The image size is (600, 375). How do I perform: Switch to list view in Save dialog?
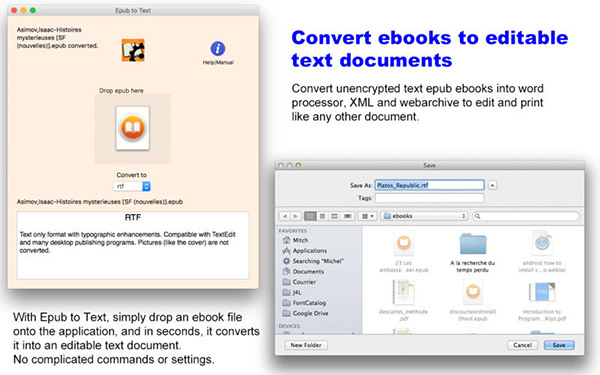coord(322,216)
